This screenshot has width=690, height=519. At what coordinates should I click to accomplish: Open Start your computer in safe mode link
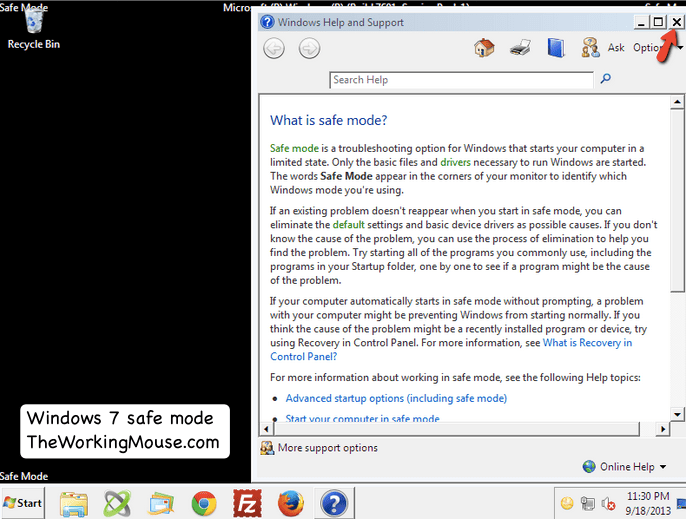362,418
